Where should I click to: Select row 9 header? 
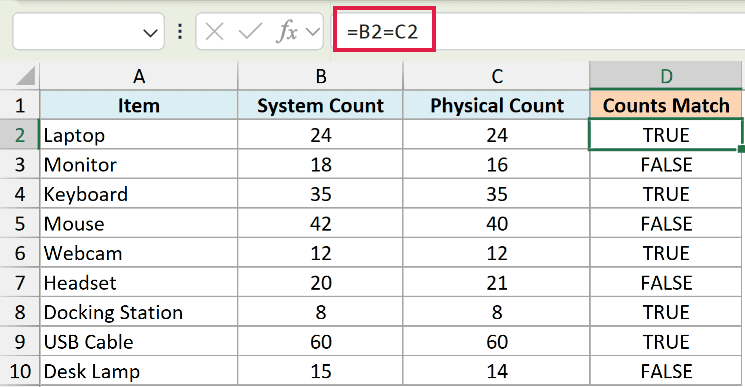[x=19, y=341]
